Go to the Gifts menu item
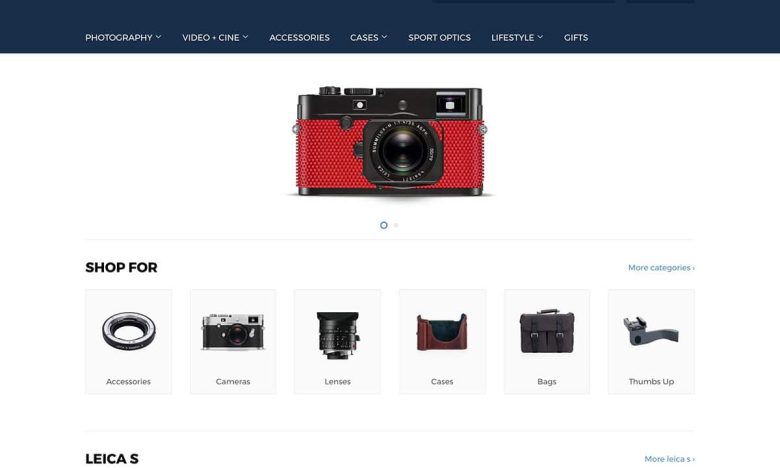 (x=576, y=37)
